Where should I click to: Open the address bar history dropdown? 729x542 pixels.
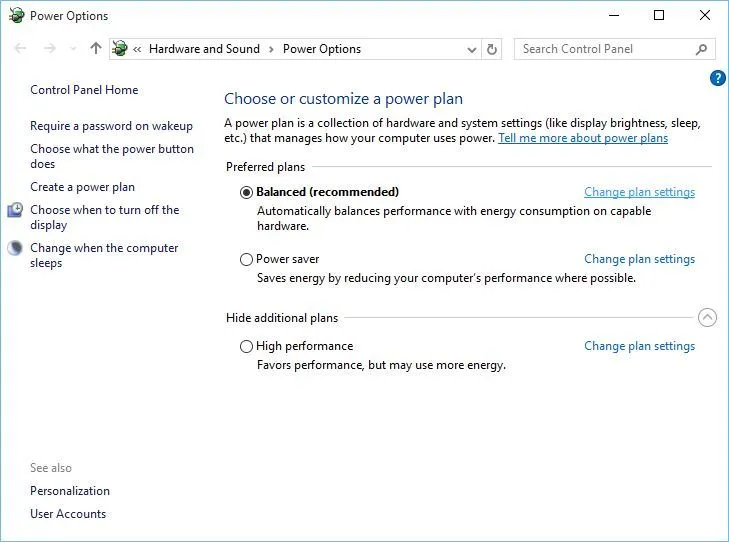click(472, 49)
